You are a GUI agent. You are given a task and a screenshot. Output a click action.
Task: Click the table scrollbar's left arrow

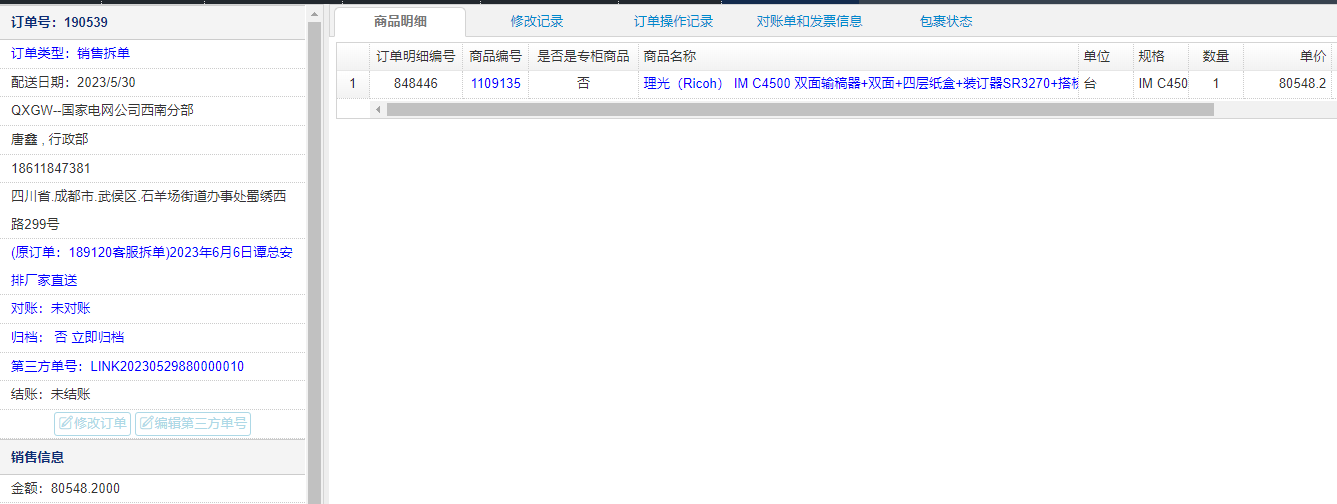378,109
